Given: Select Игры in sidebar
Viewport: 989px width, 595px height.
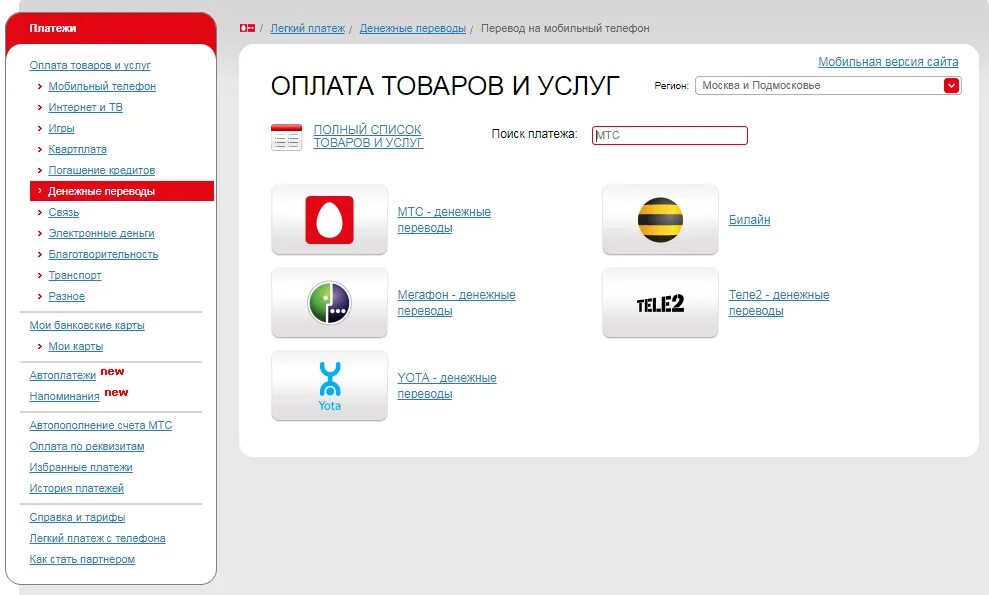Looking at the screenshot, I should [x=61, y=128].
